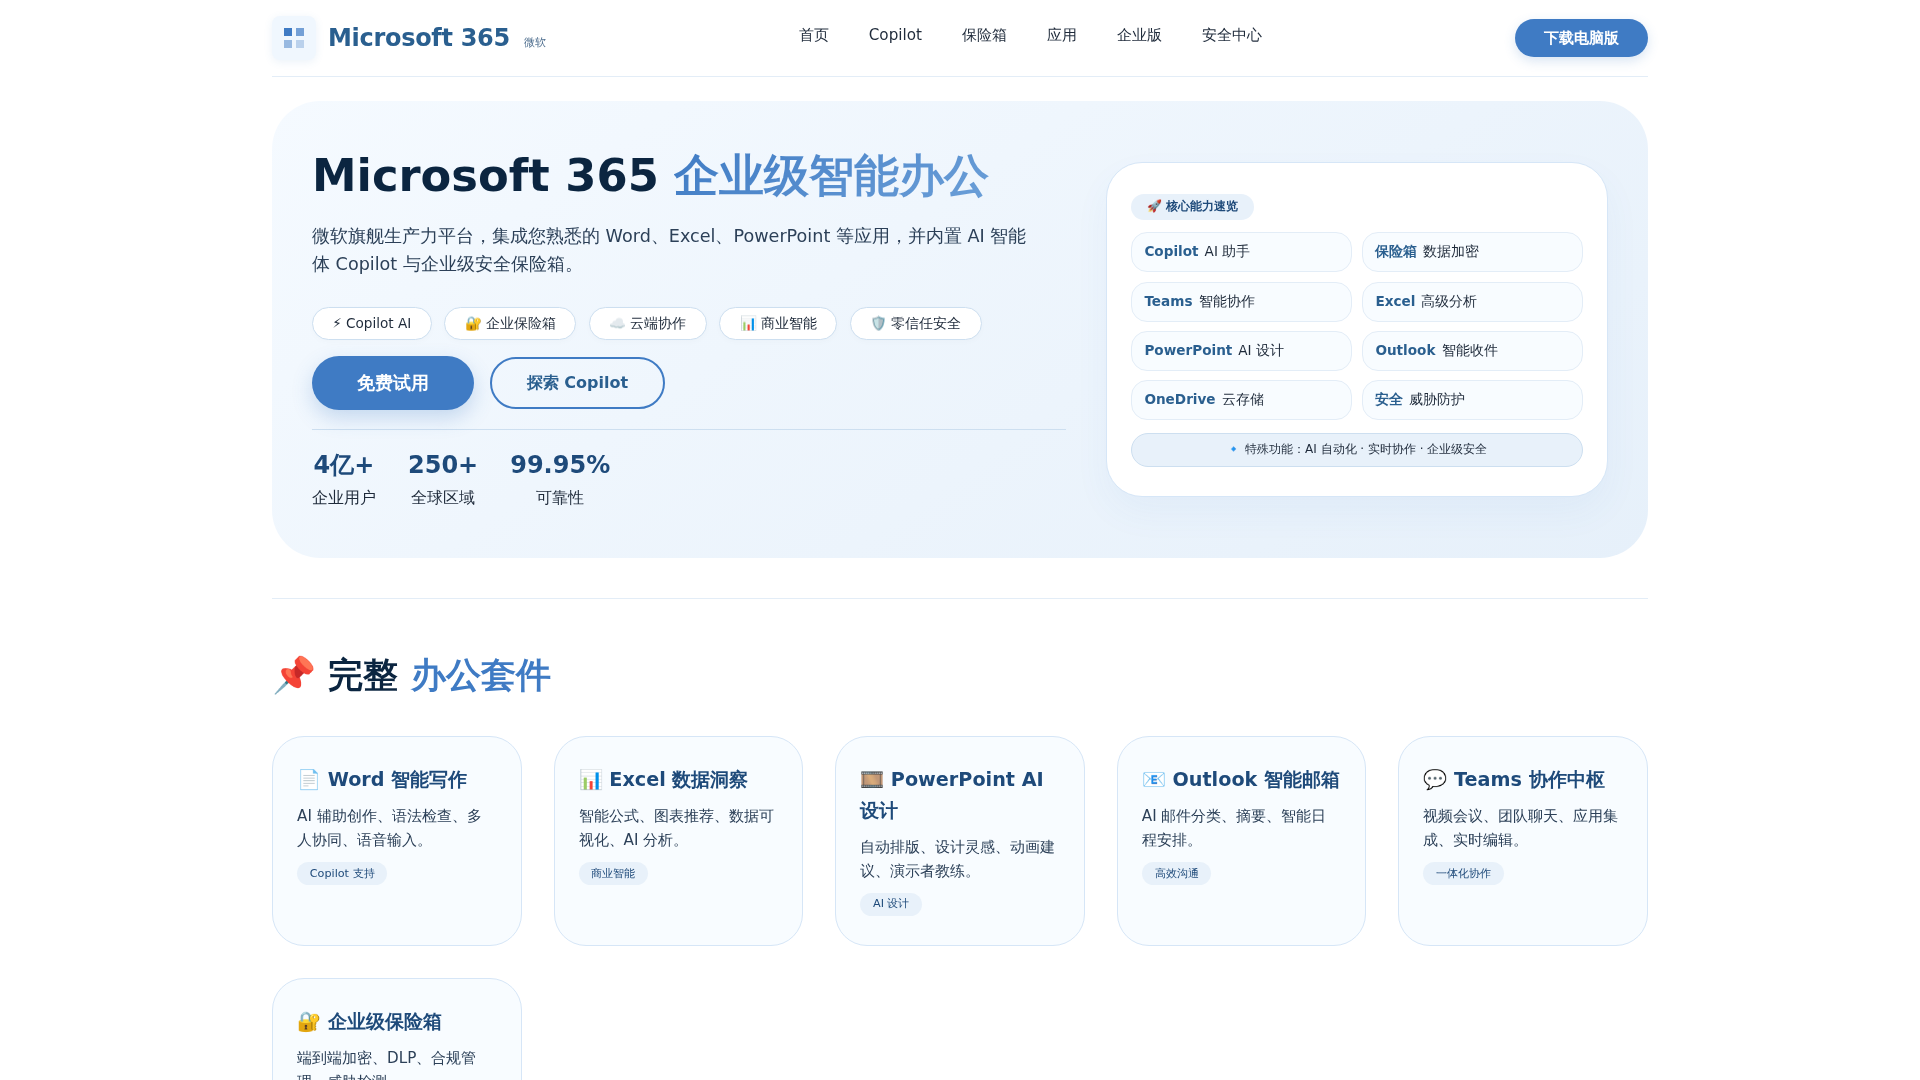Open the 保险箱 数据加密 tile
Screen dimensions: 1920x1080
tap(1472, 252)
